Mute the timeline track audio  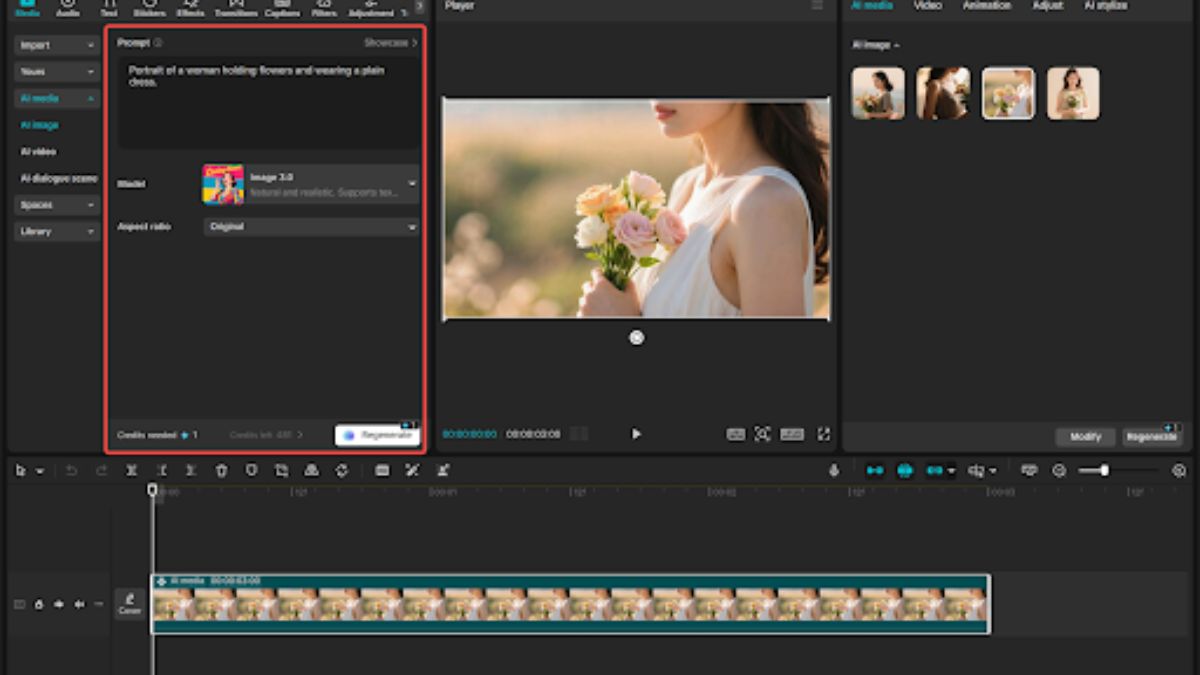79,604
